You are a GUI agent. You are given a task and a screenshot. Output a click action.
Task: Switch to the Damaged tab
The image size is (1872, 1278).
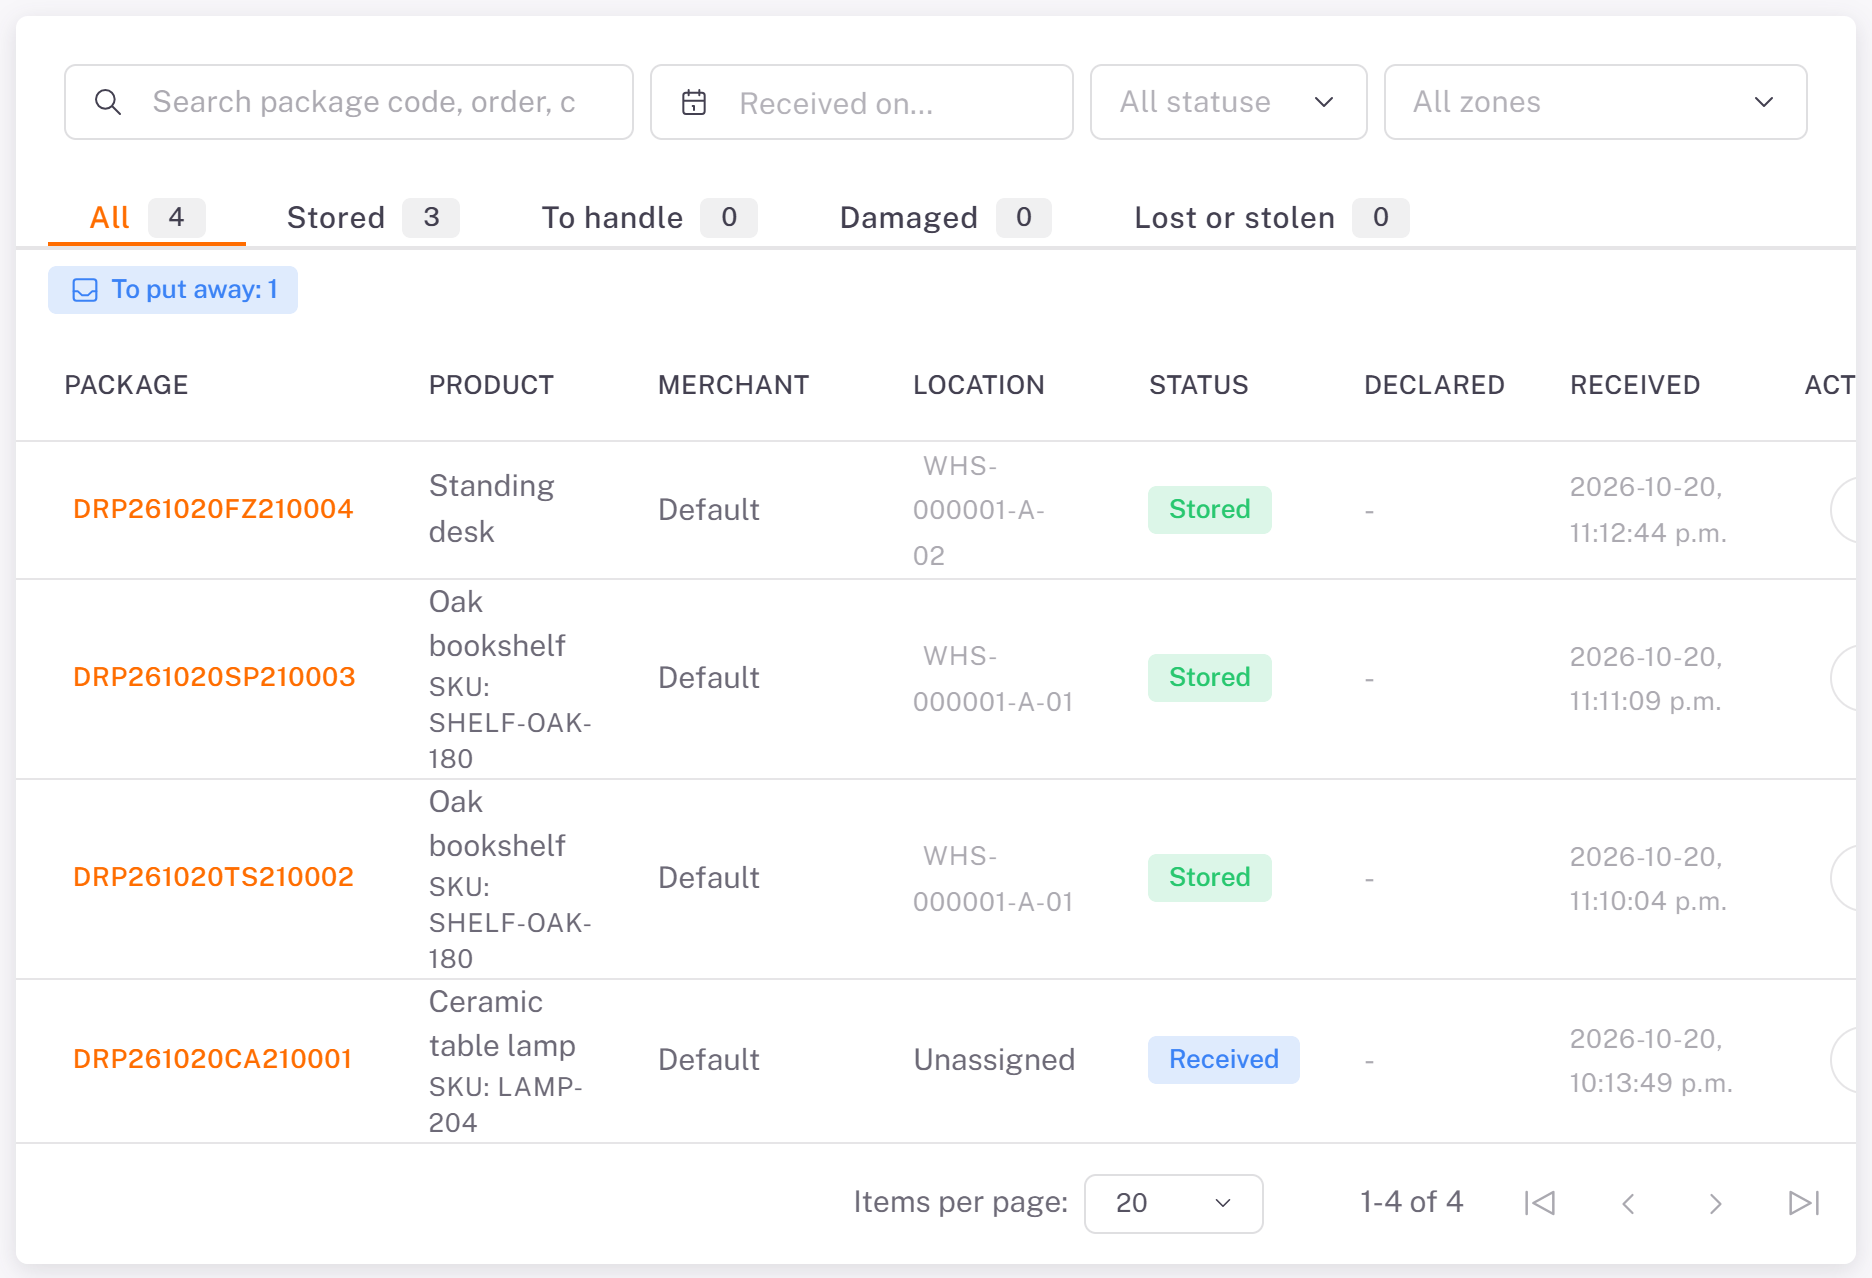(945, 218)
